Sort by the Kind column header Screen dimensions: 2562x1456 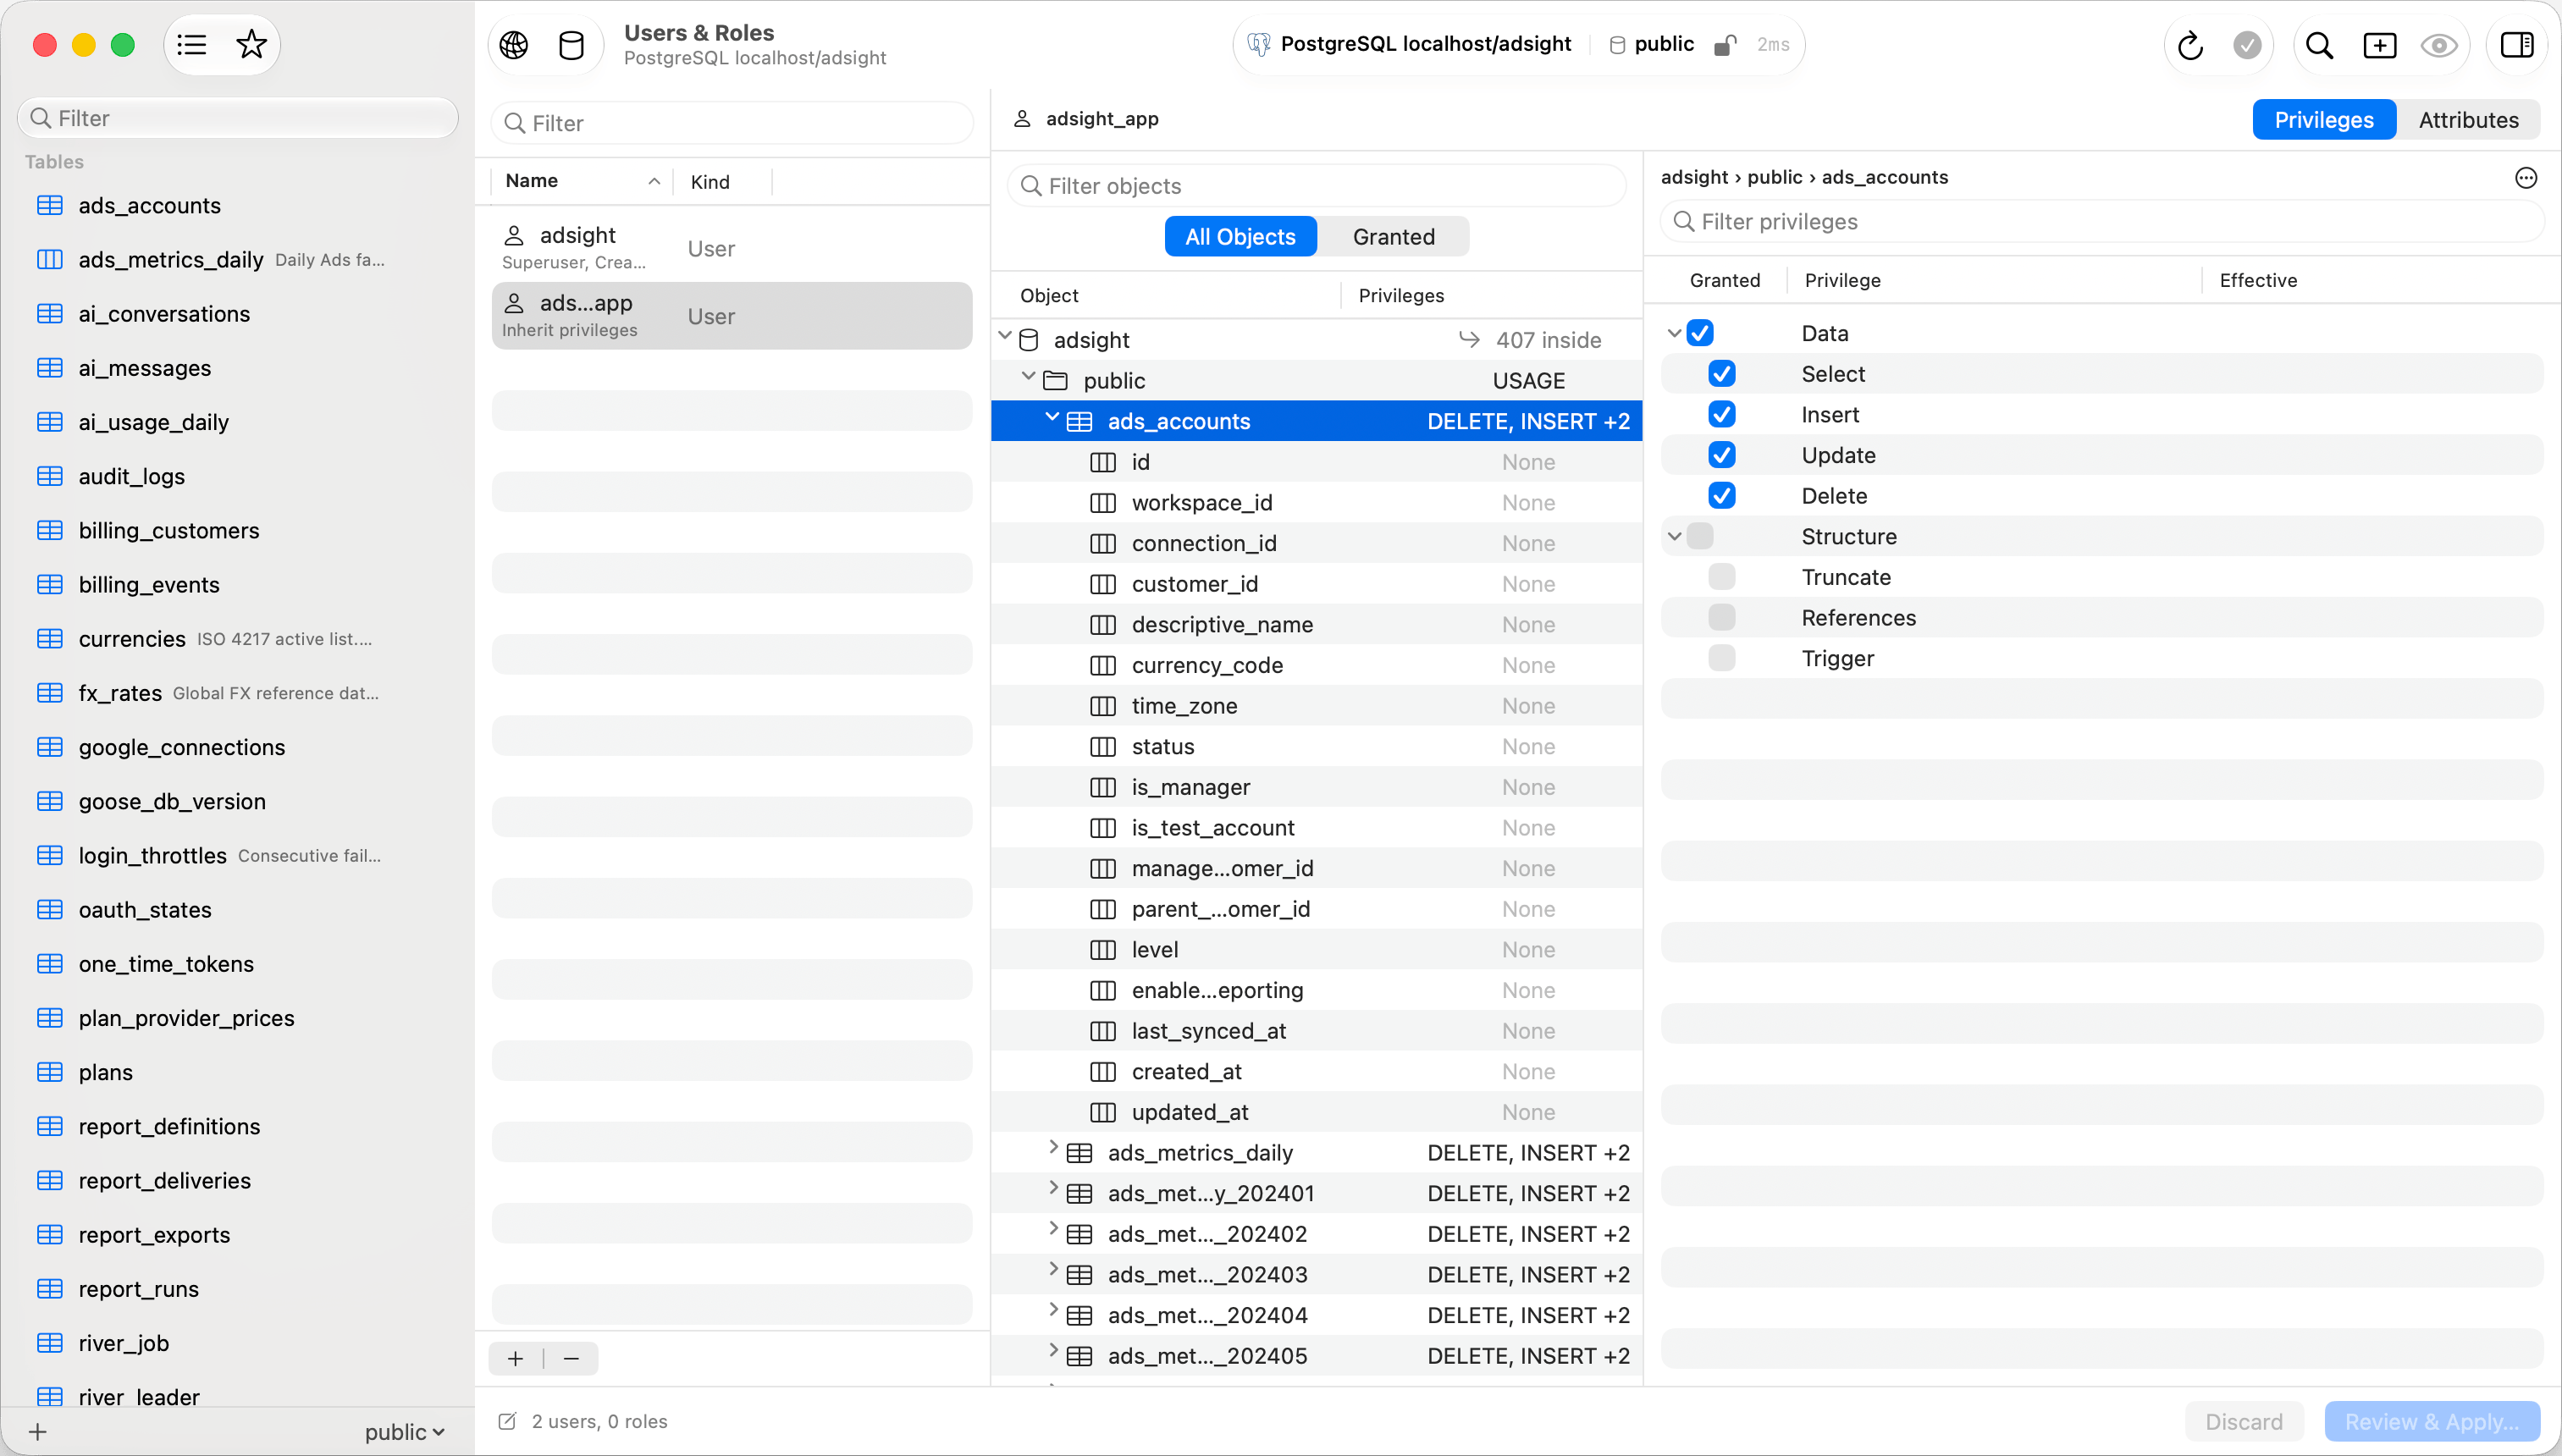pyautogui.click(x=722, y=182)
